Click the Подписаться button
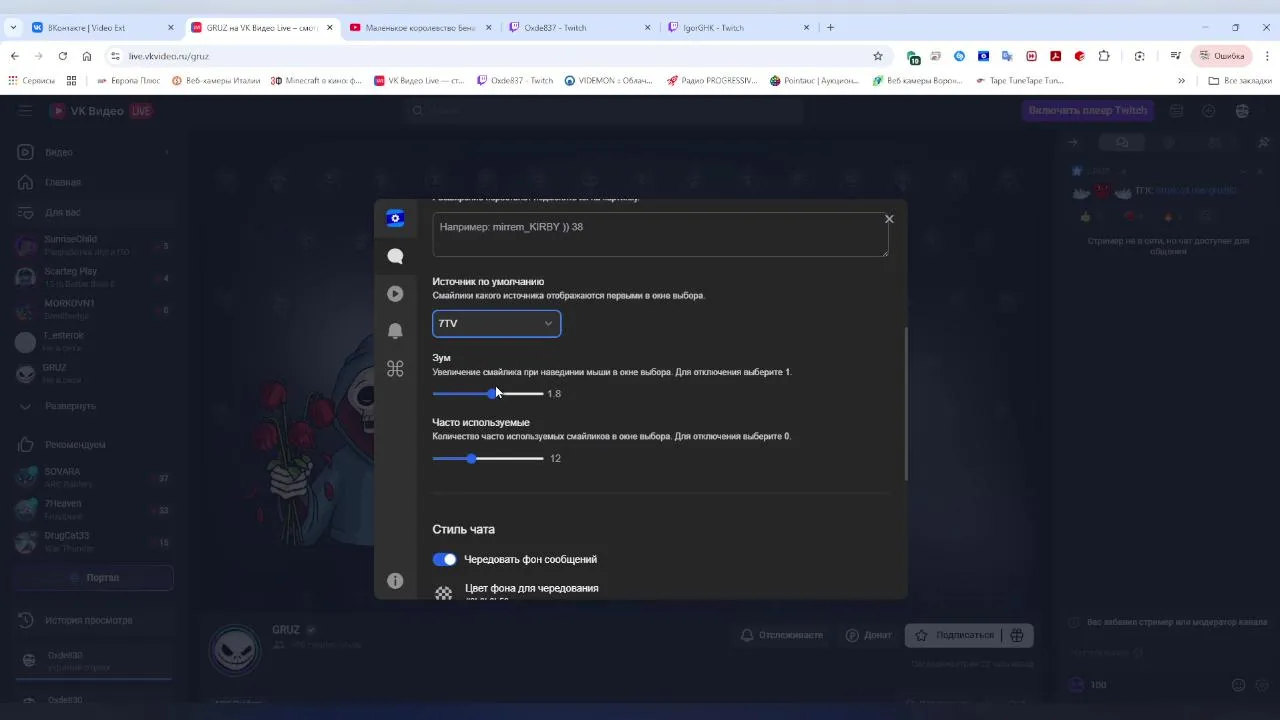 [955, 635]
